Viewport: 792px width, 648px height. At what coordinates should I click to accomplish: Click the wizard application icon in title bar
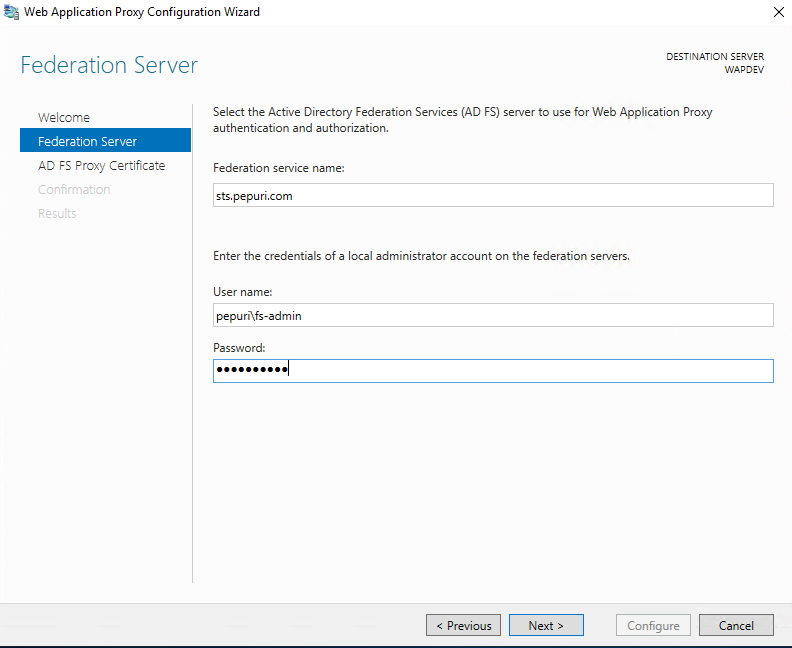tap(11, 12)
